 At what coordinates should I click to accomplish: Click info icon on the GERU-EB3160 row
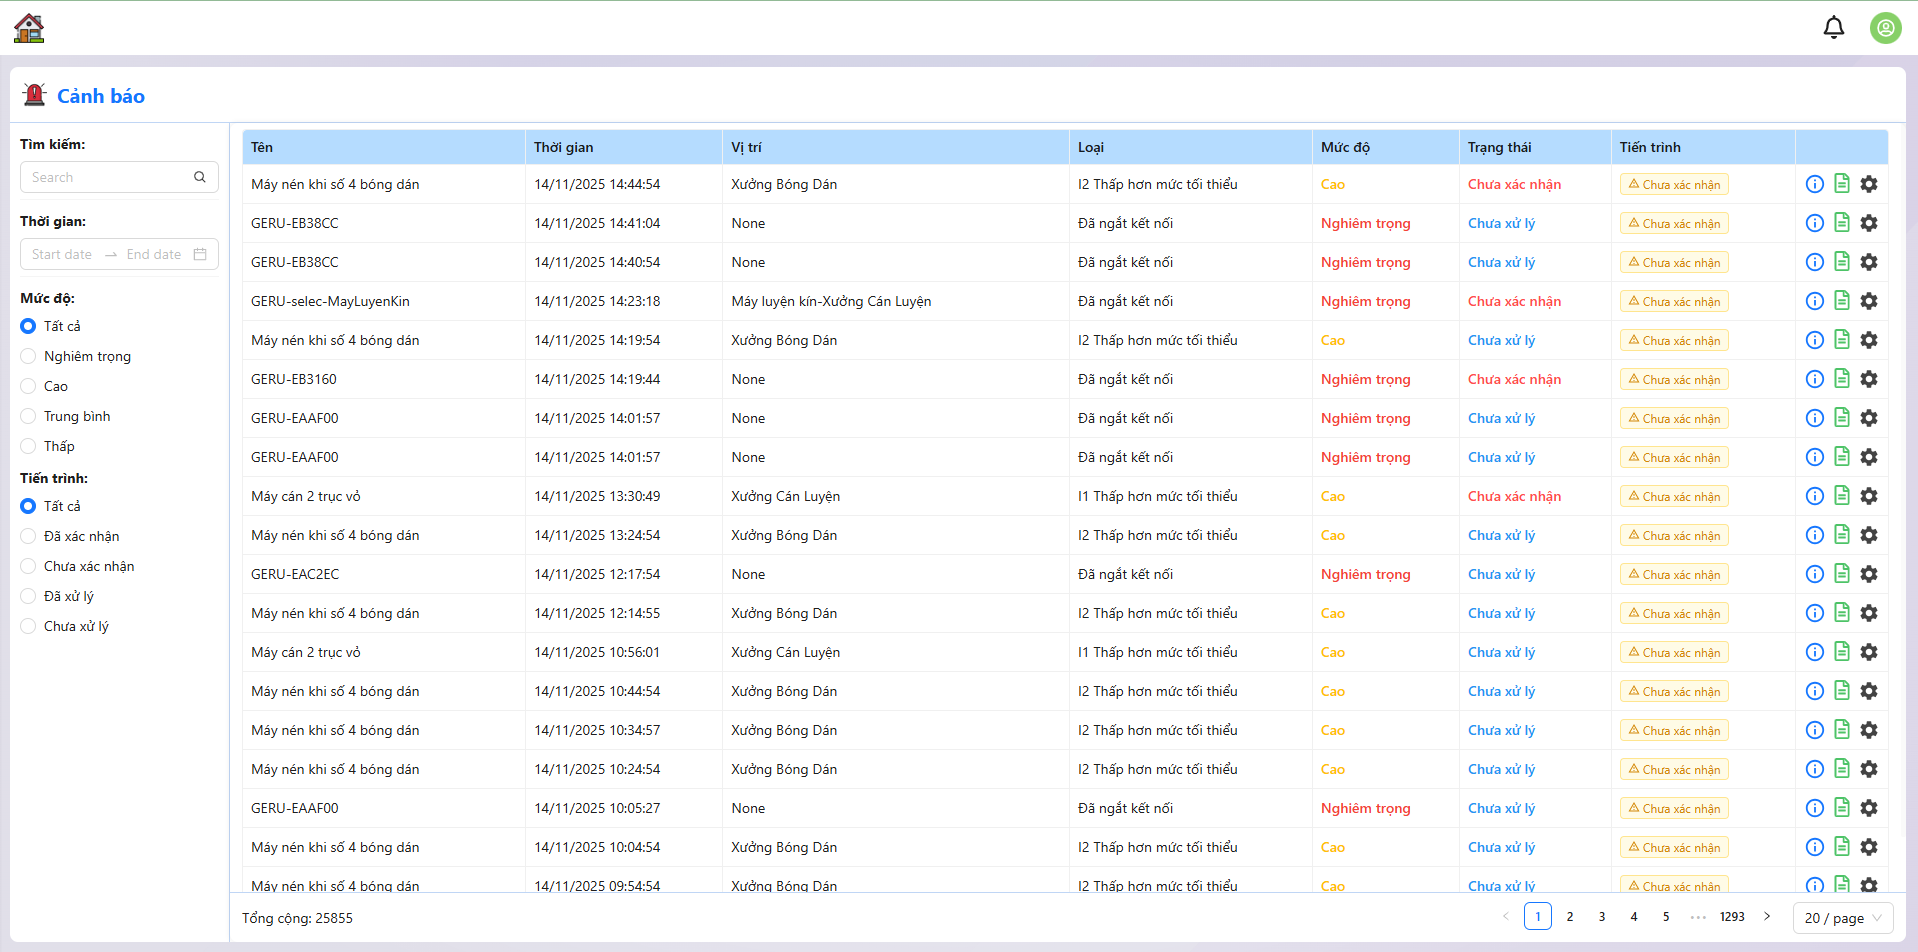(x=1814, y=379)
